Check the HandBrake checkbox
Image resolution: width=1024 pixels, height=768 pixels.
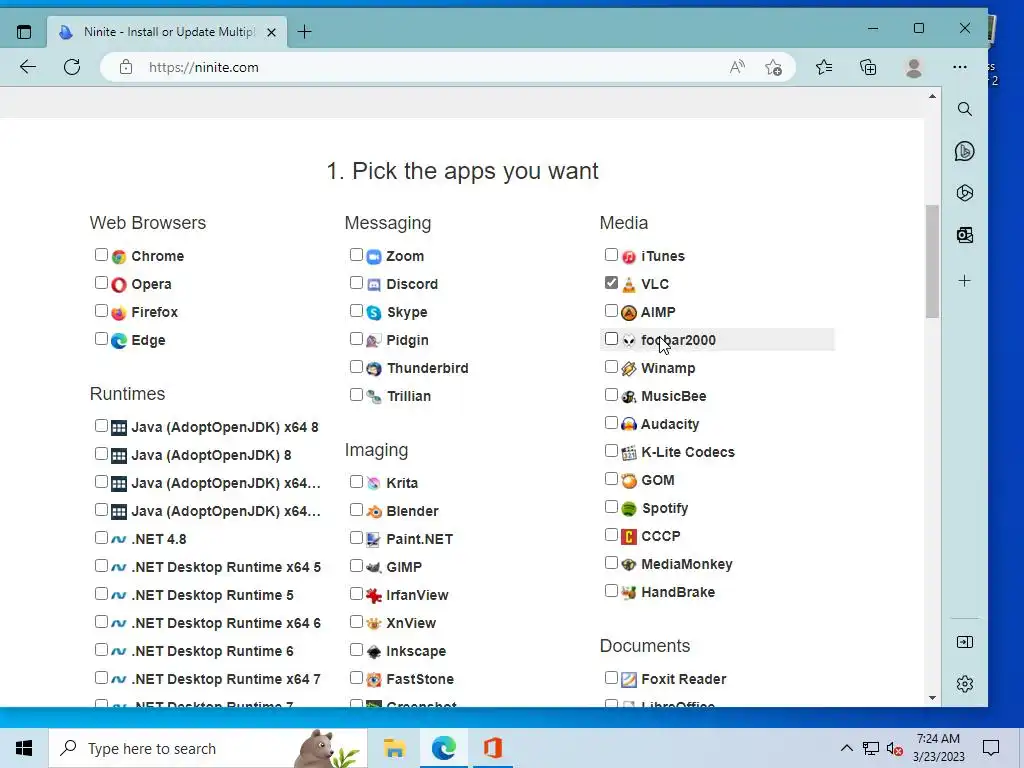click(611, 591)
